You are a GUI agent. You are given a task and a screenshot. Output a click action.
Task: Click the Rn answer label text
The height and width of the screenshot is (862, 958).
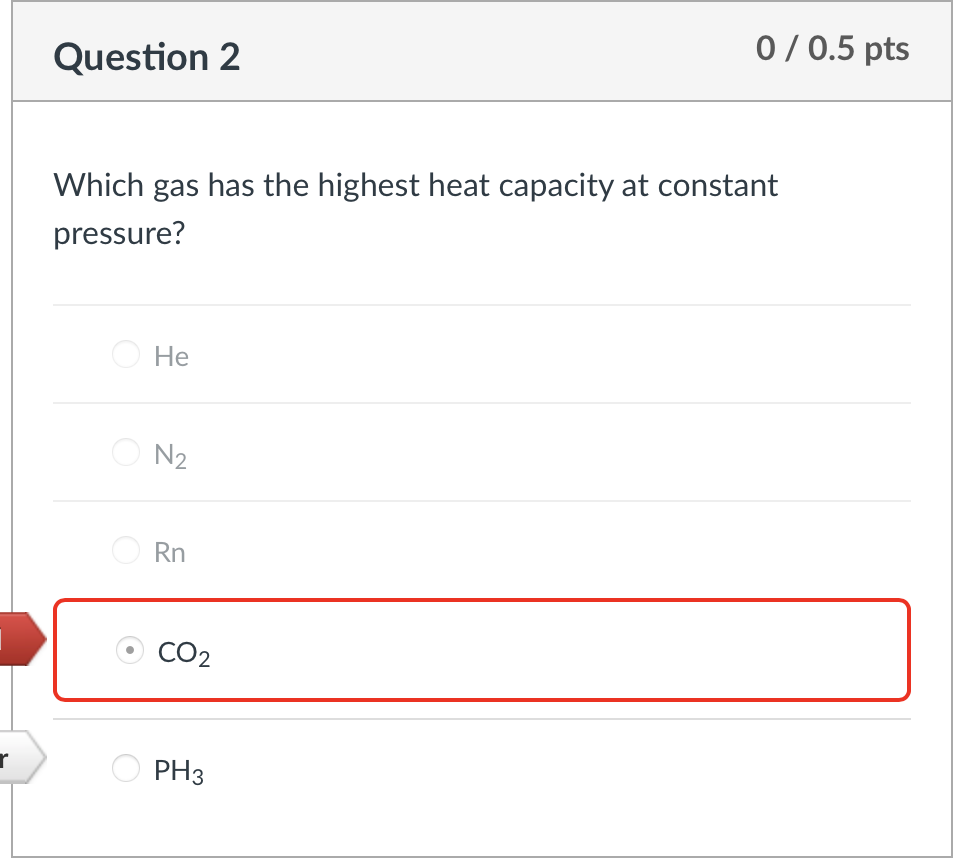[169, 551]
